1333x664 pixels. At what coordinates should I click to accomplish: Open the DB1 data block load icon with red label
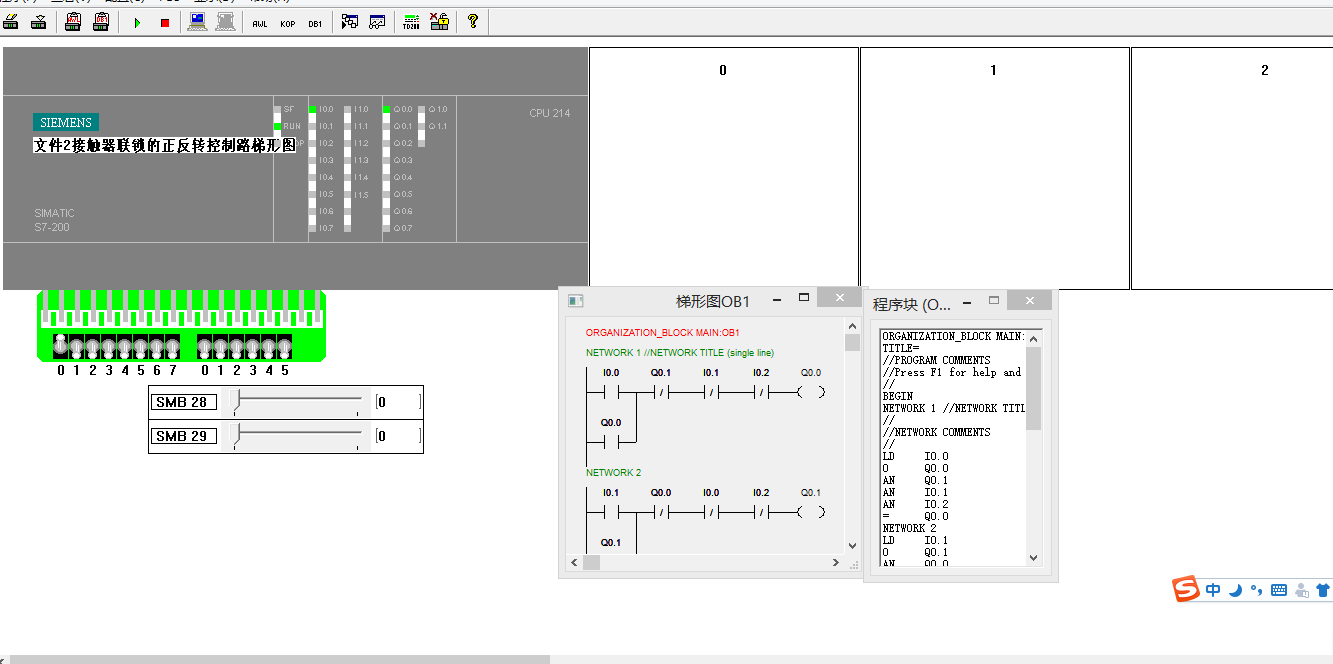pyautogui.click(x=100, y=22)
